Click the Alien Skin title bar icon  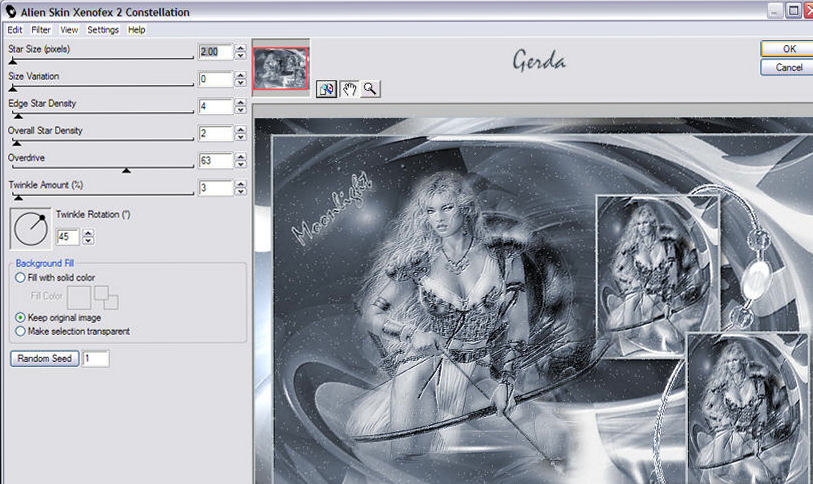pos(11,11)
